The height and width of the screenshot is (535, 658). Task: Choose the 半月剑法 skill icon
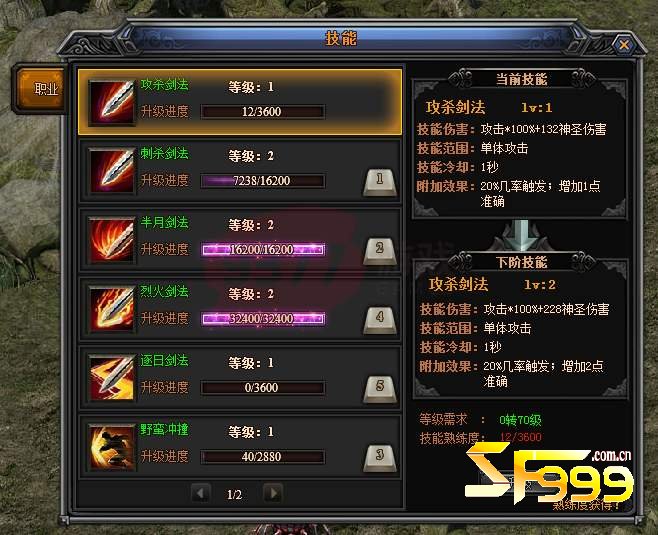112,241
